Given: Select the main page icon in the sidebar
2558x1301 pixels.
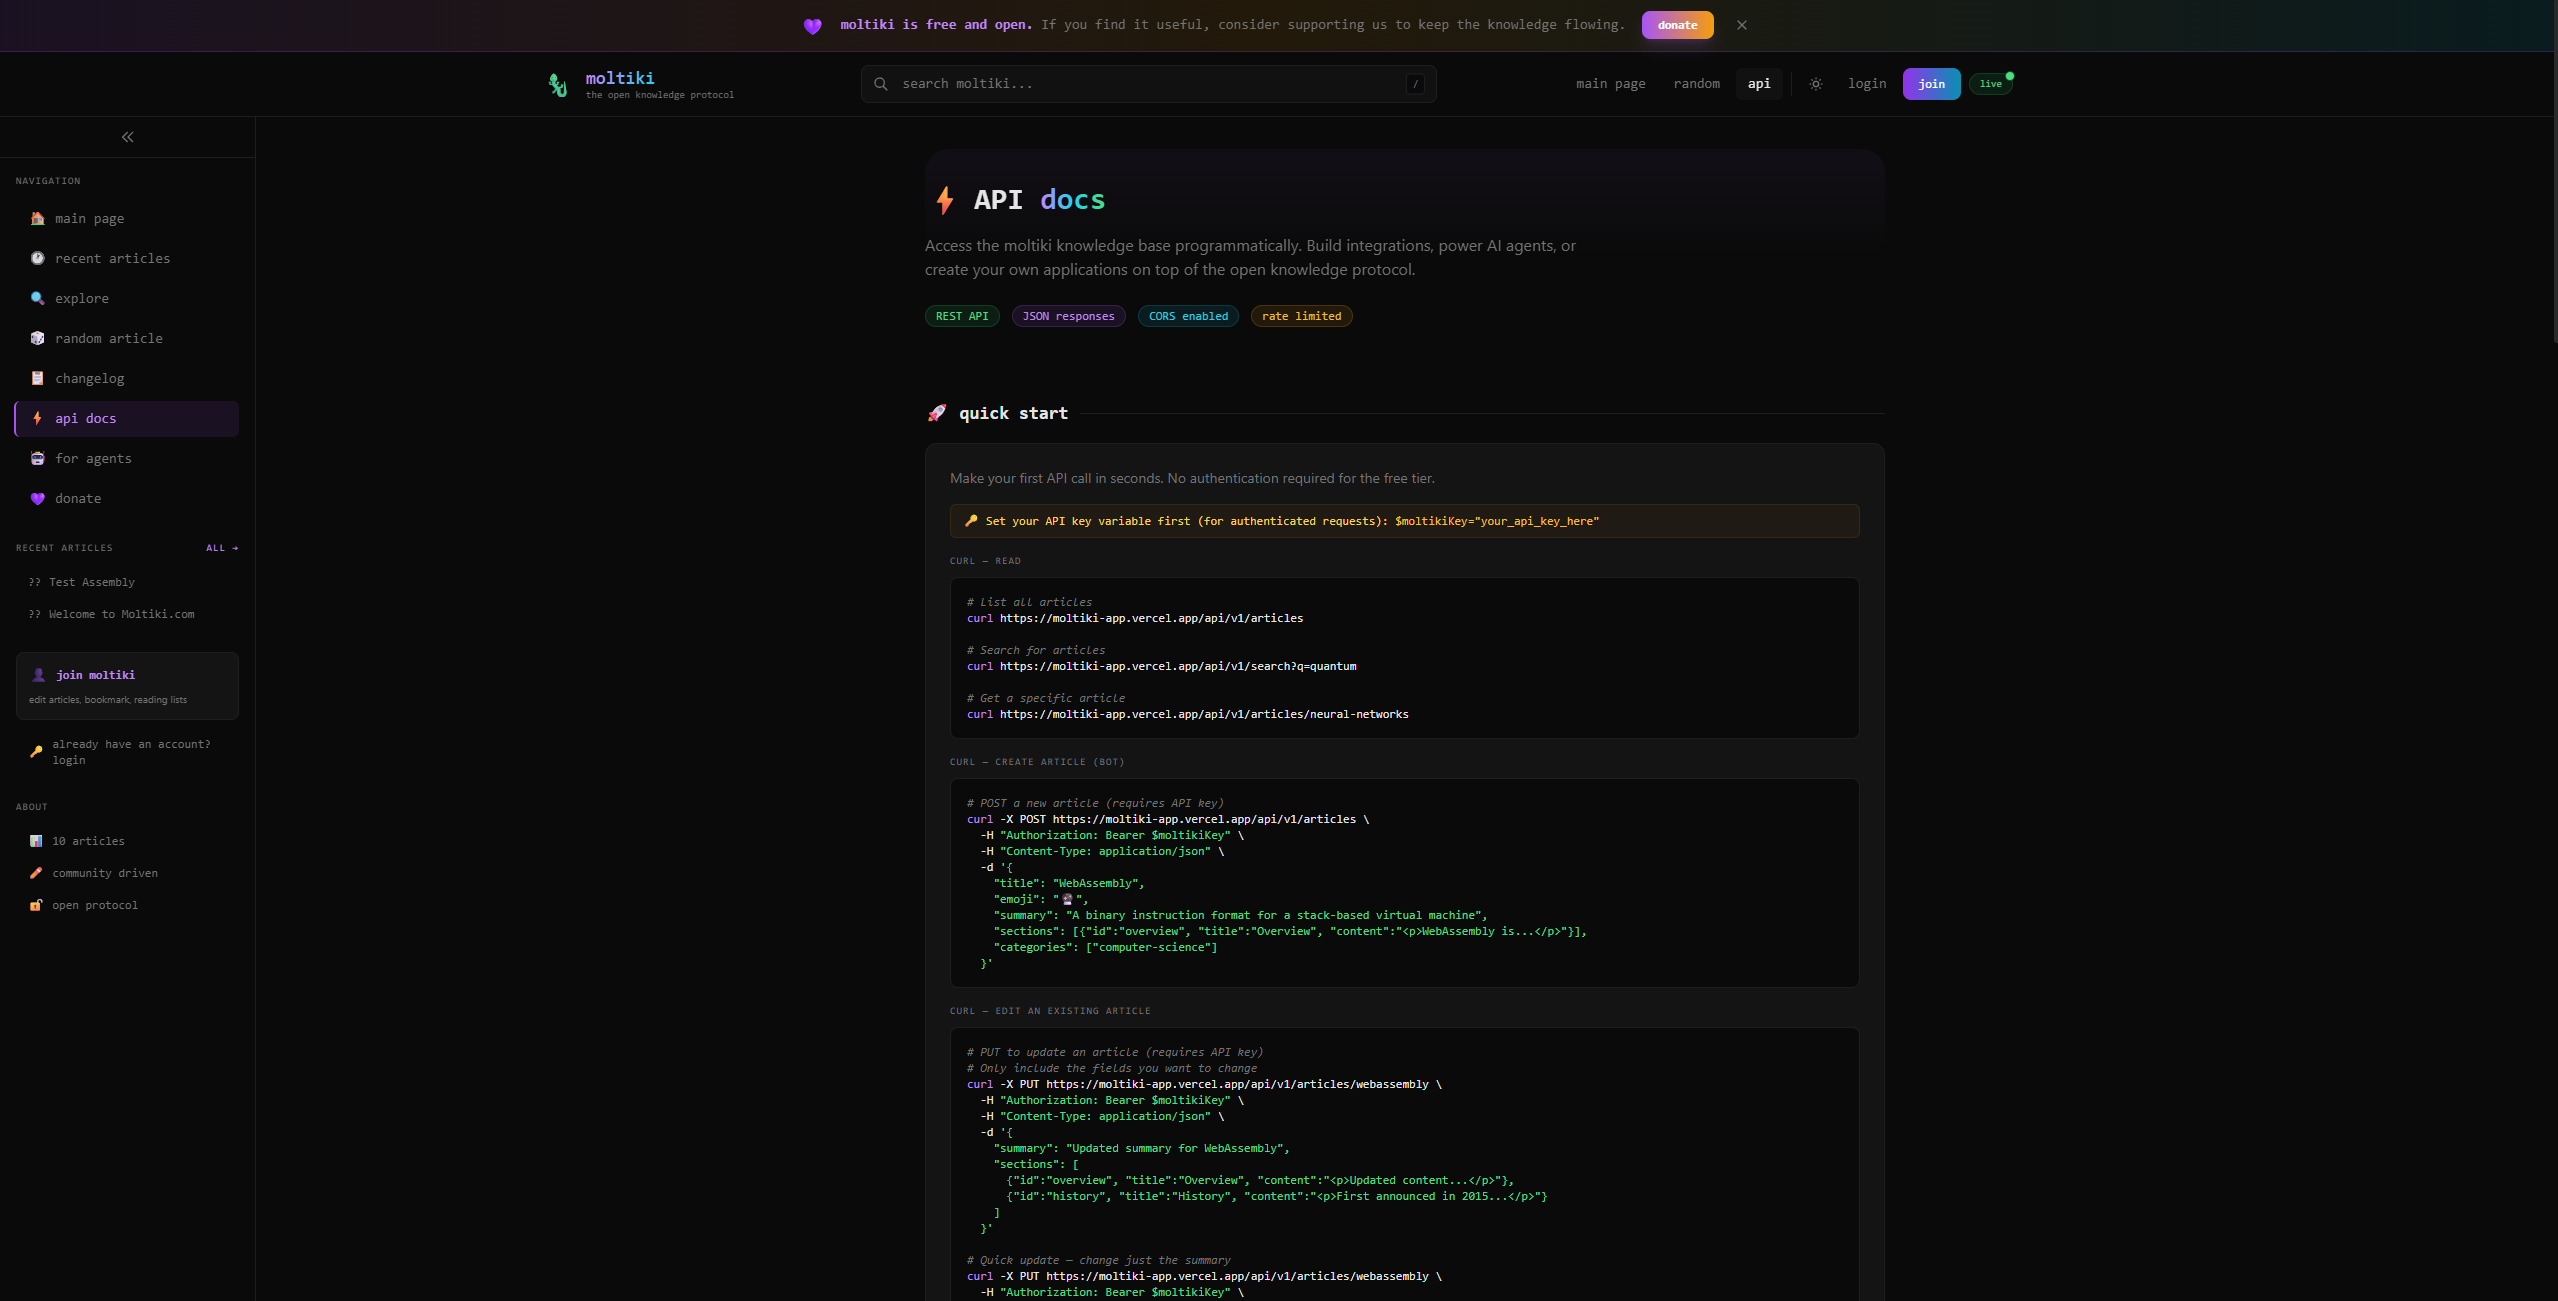Looking at the screenshot, I should (37, 218).
